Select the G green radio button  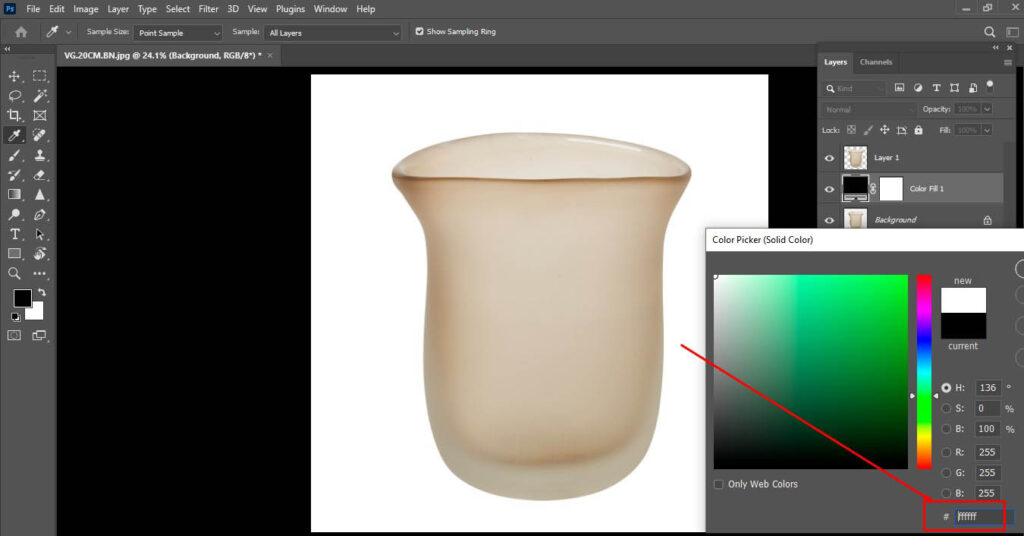946,473
